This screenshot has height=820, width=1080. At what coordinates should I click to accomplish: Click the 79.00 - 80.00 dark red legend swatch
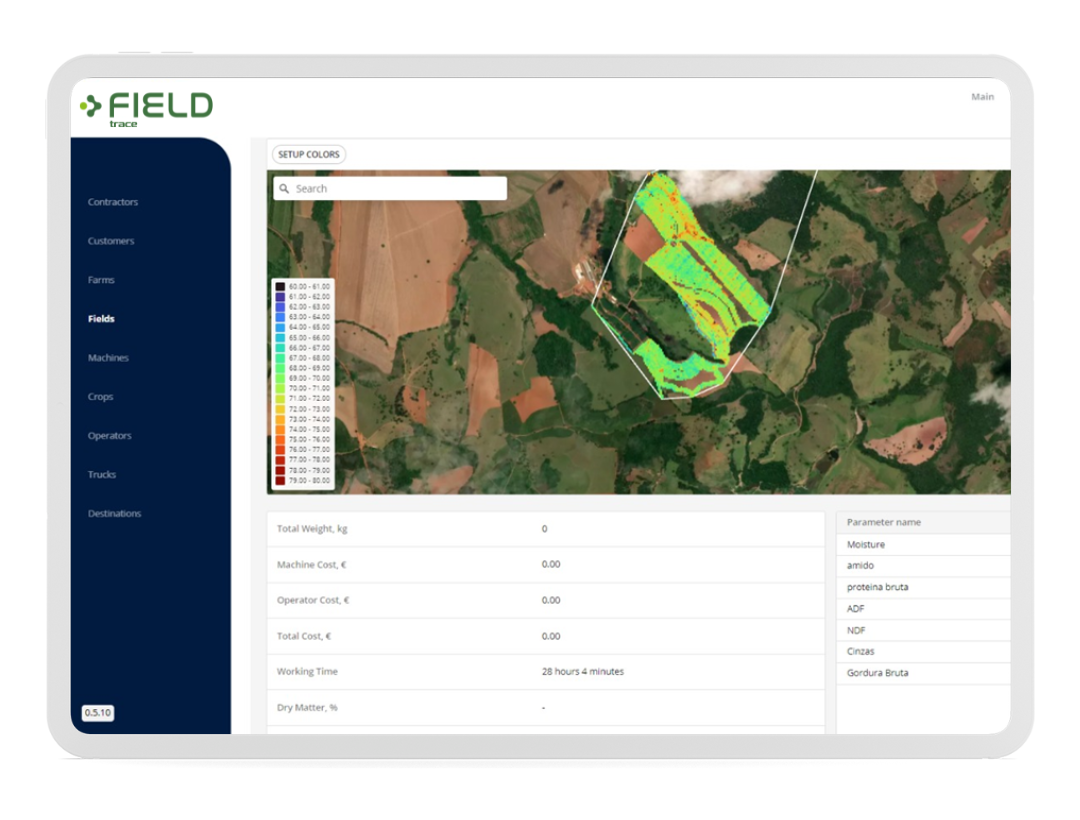[279, 482]
